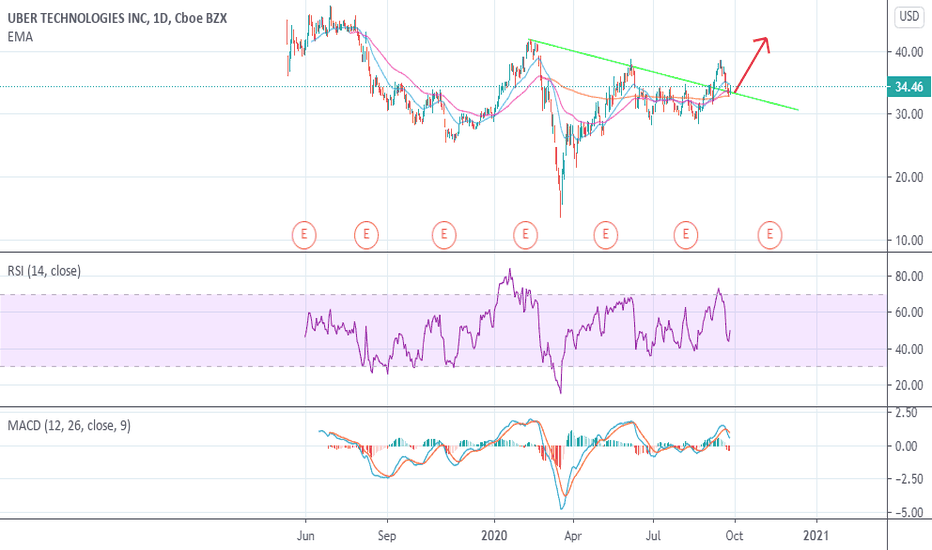Click the USD currency button
The width and height of the screenshot is (932, 550).
909,17
